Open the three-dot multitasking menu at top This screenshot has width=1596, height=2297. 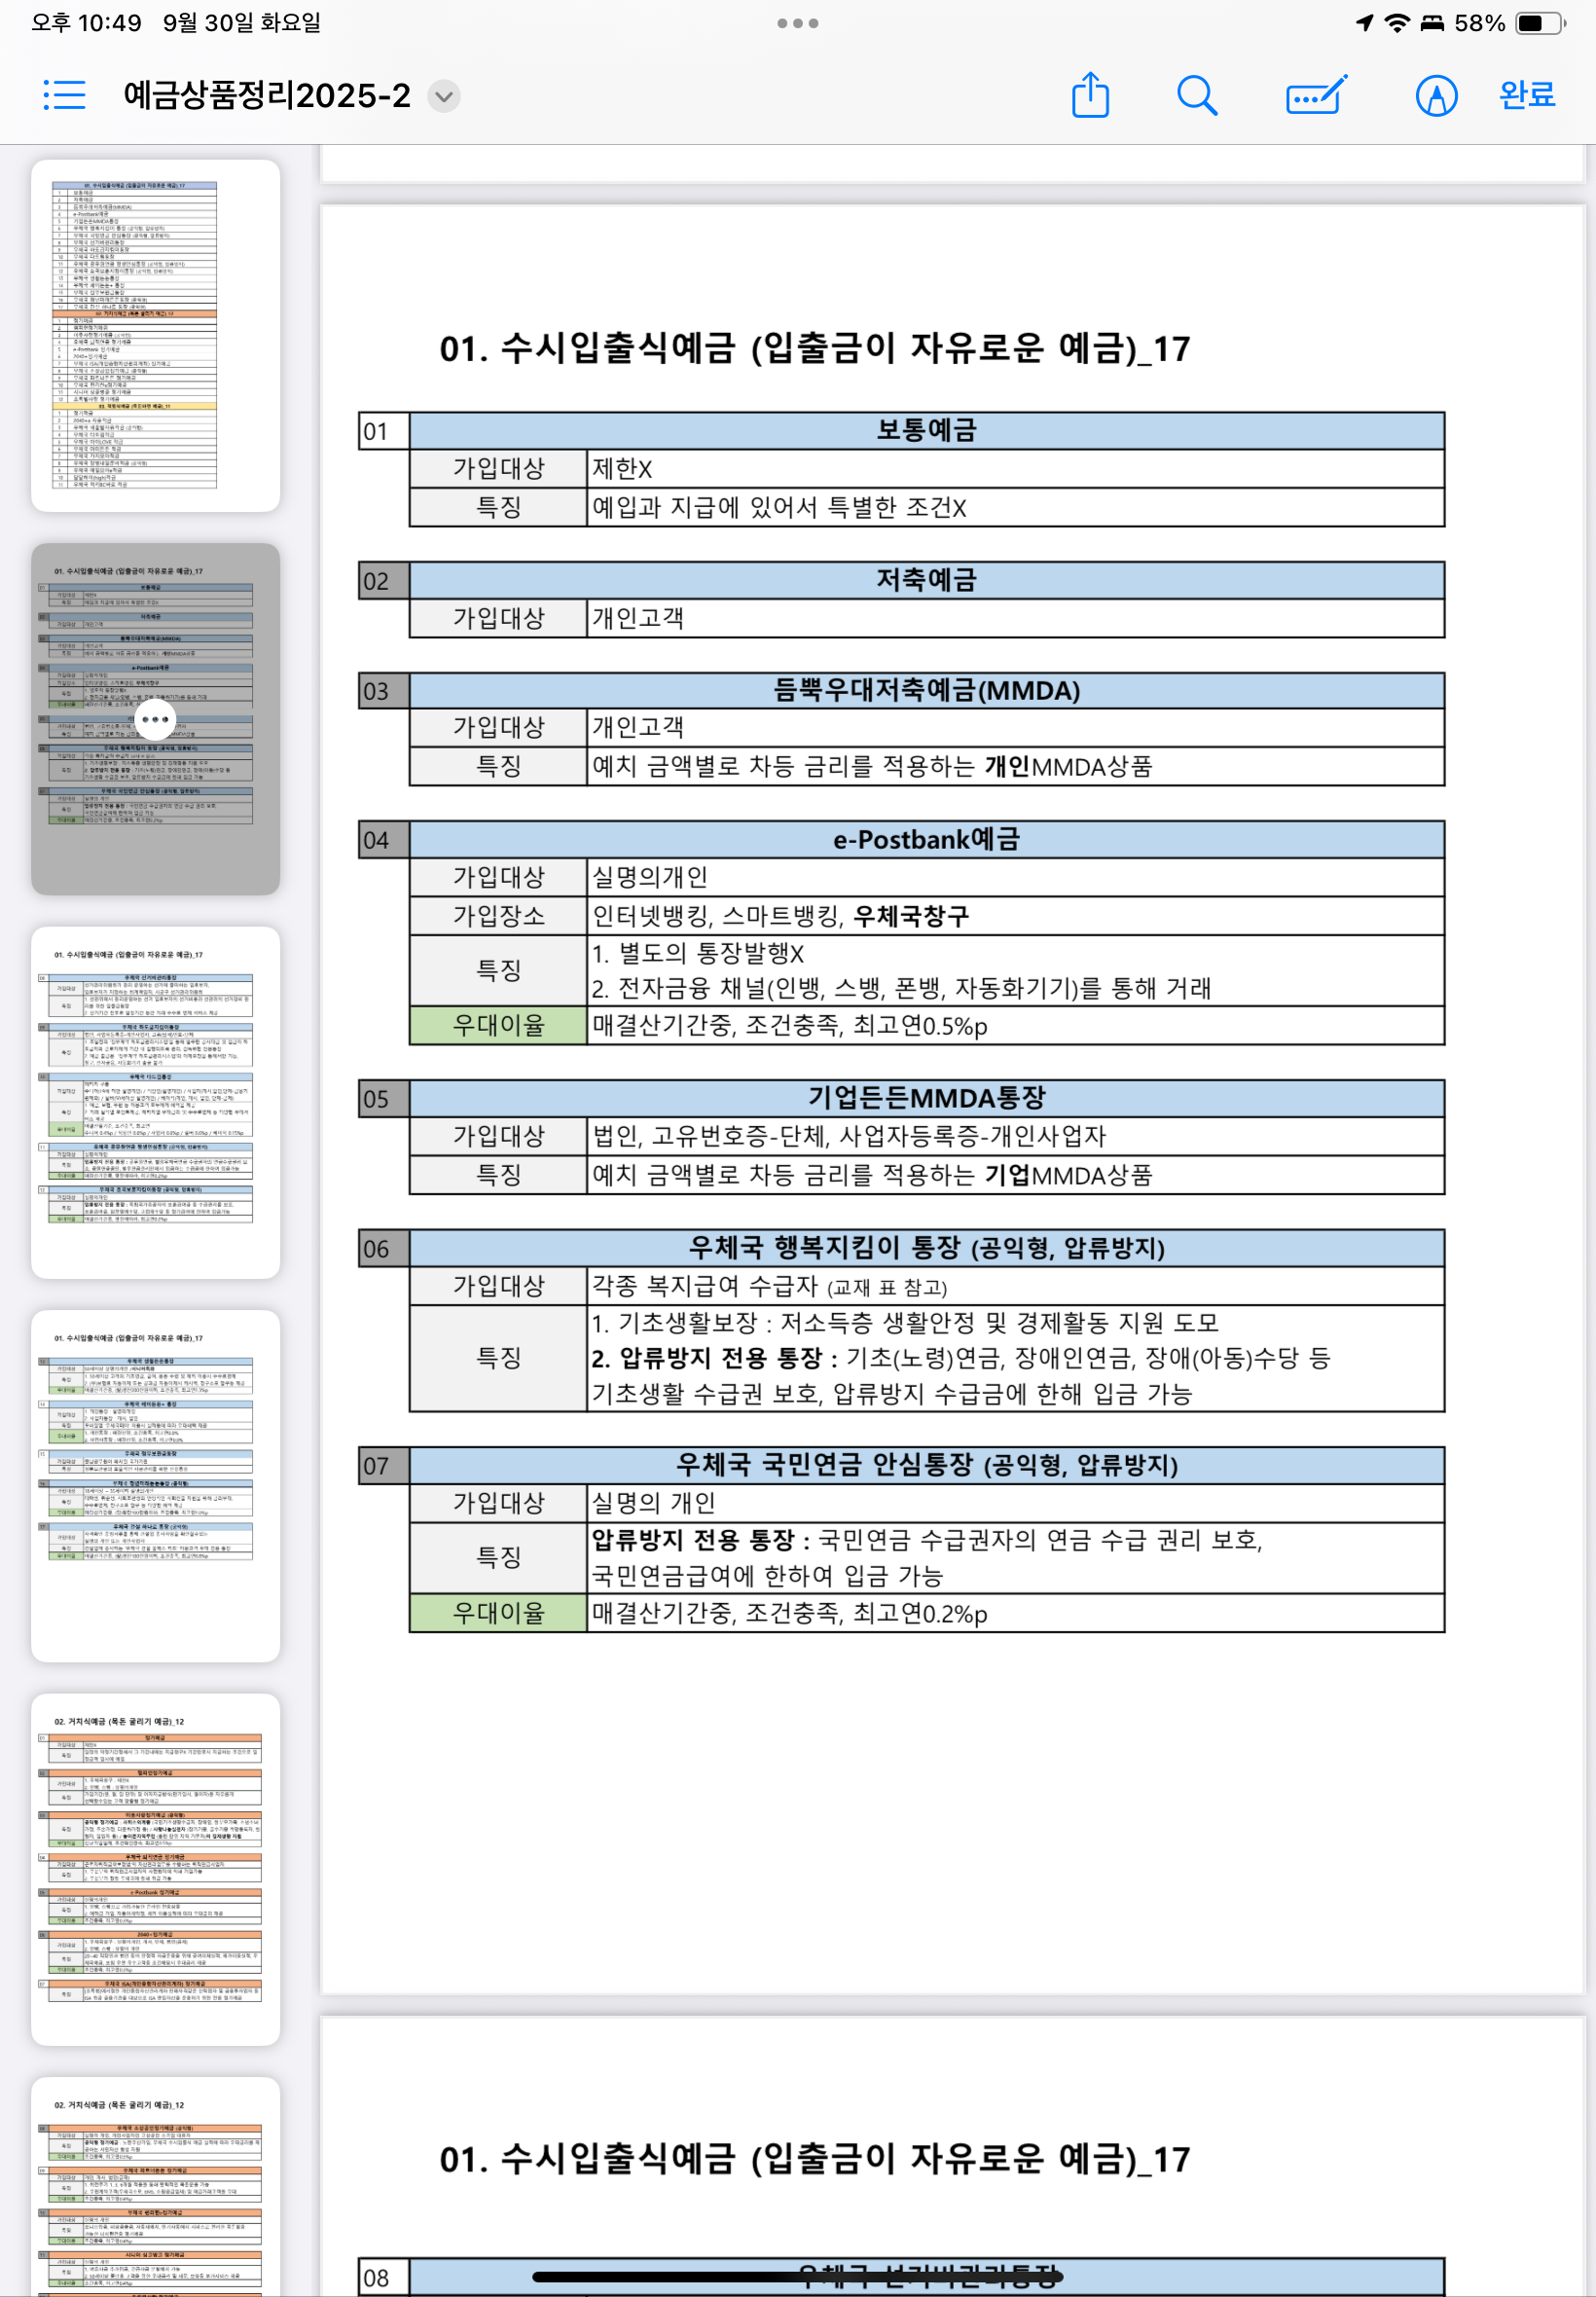click(797, 23)
